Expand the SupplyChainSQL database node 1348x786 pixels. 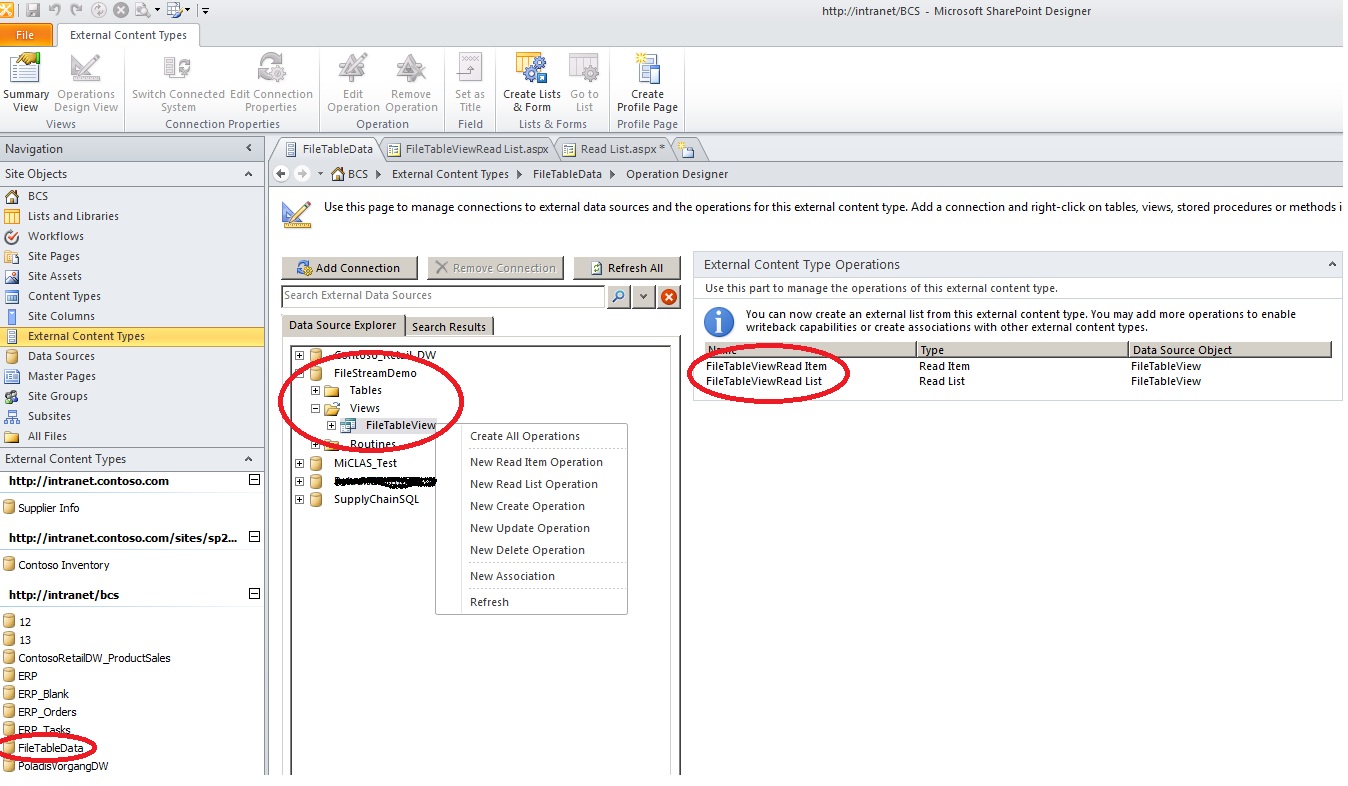299,499
